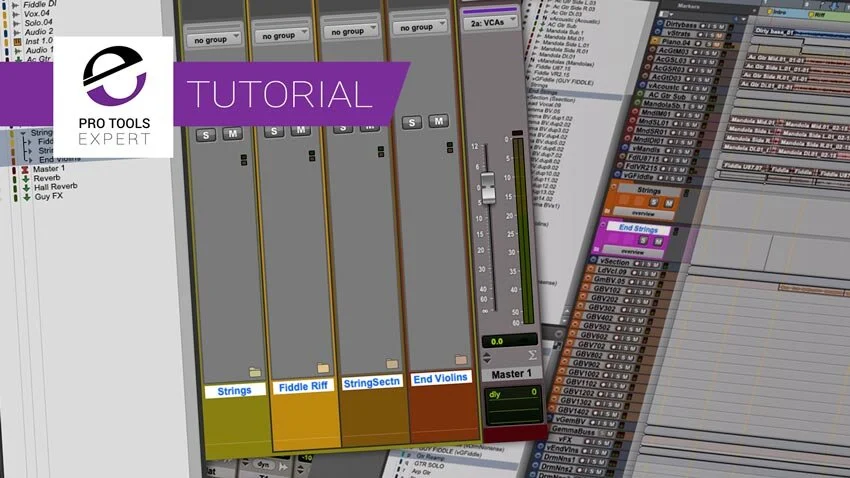Click the Master 1 volume fader cap
This screenshot has width=850, height=478.
point(488,188)
